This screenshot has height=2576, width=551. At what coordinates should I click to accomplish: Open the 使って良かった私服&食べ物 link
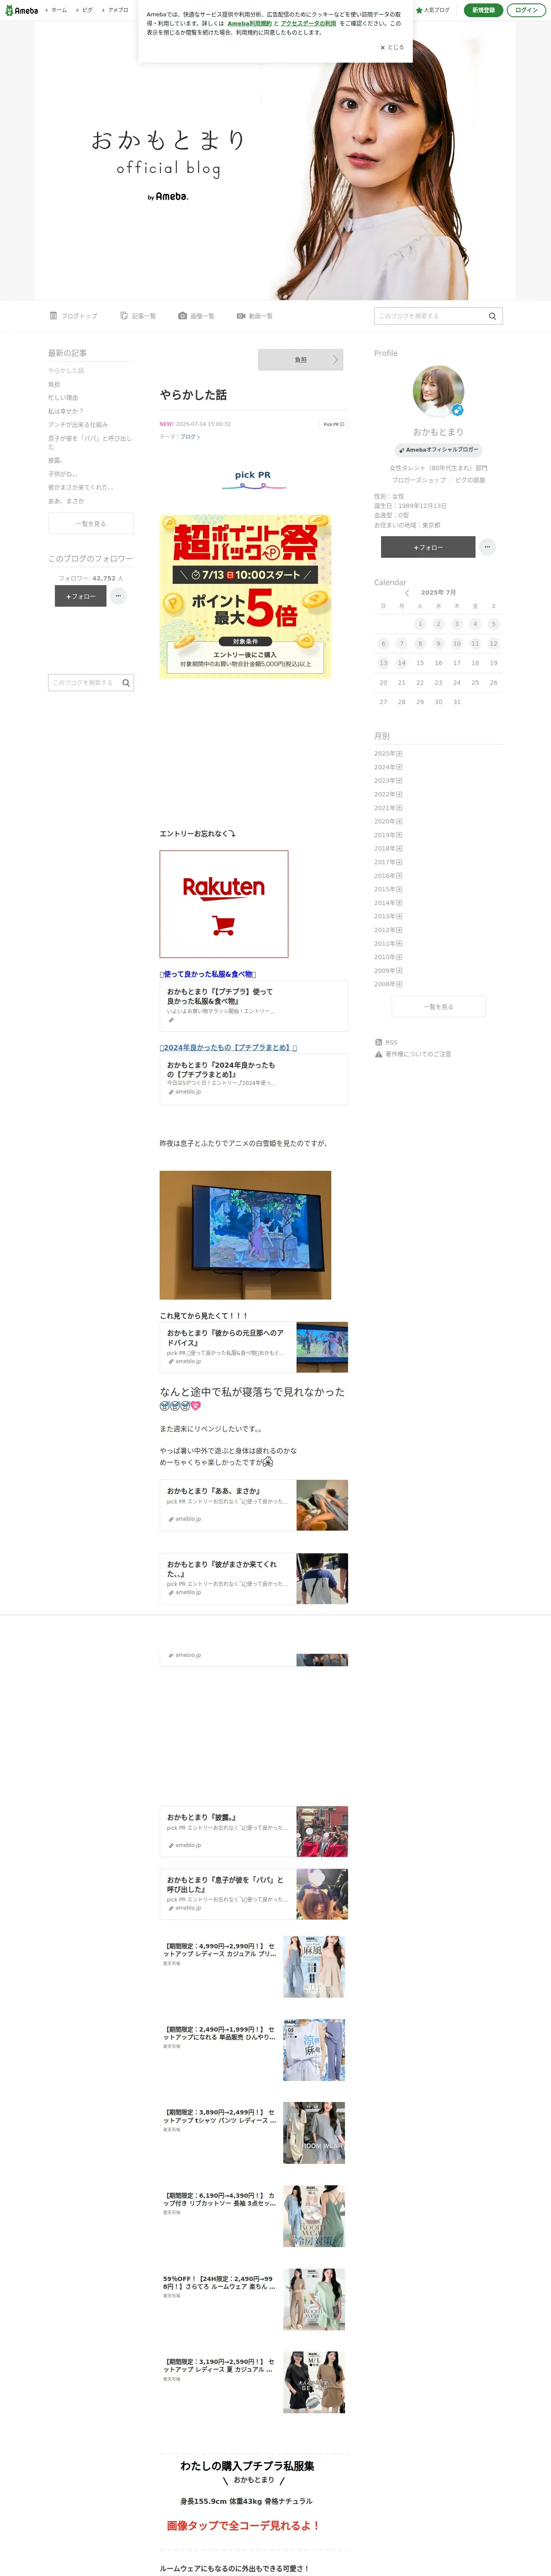click(208, 974)
